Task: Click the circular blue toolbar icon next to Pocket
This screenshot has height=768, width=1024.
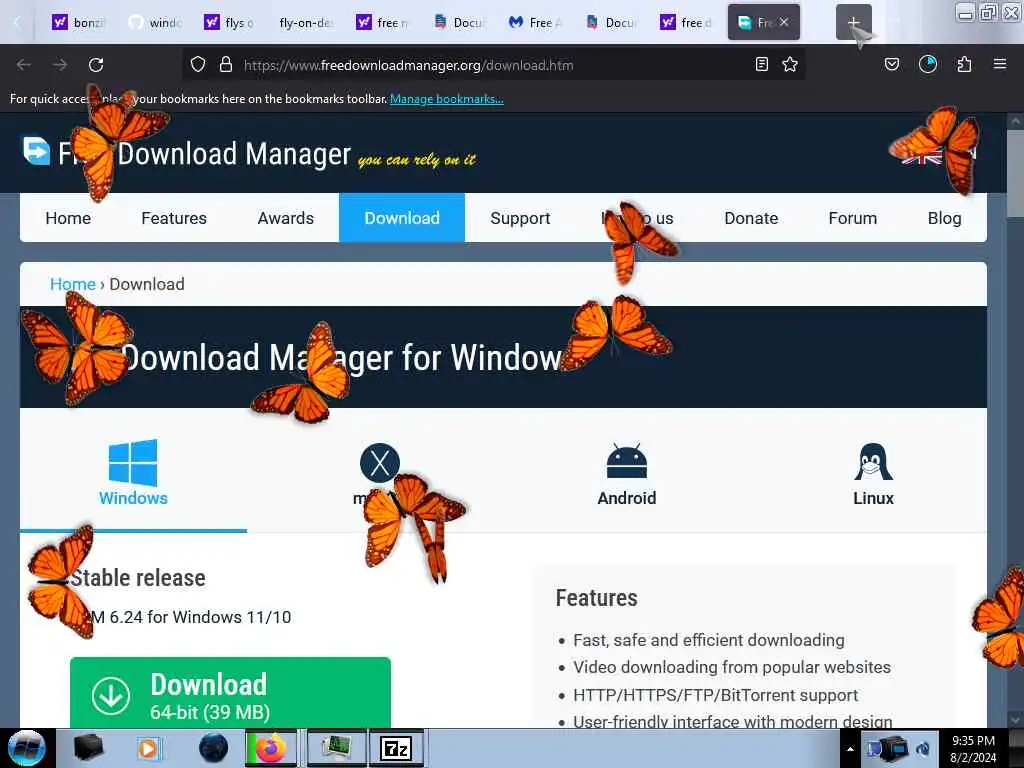Action: pos(927,64)
